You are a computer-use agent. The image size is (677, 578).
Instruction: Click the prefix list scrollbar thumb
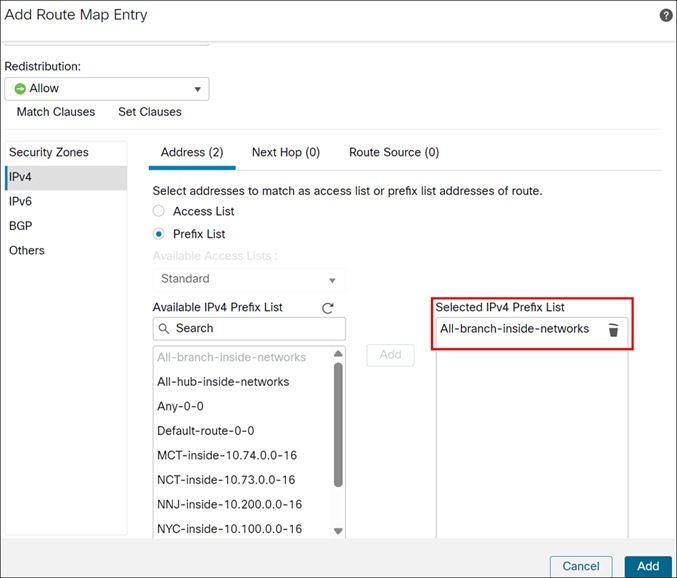[338, 425]
